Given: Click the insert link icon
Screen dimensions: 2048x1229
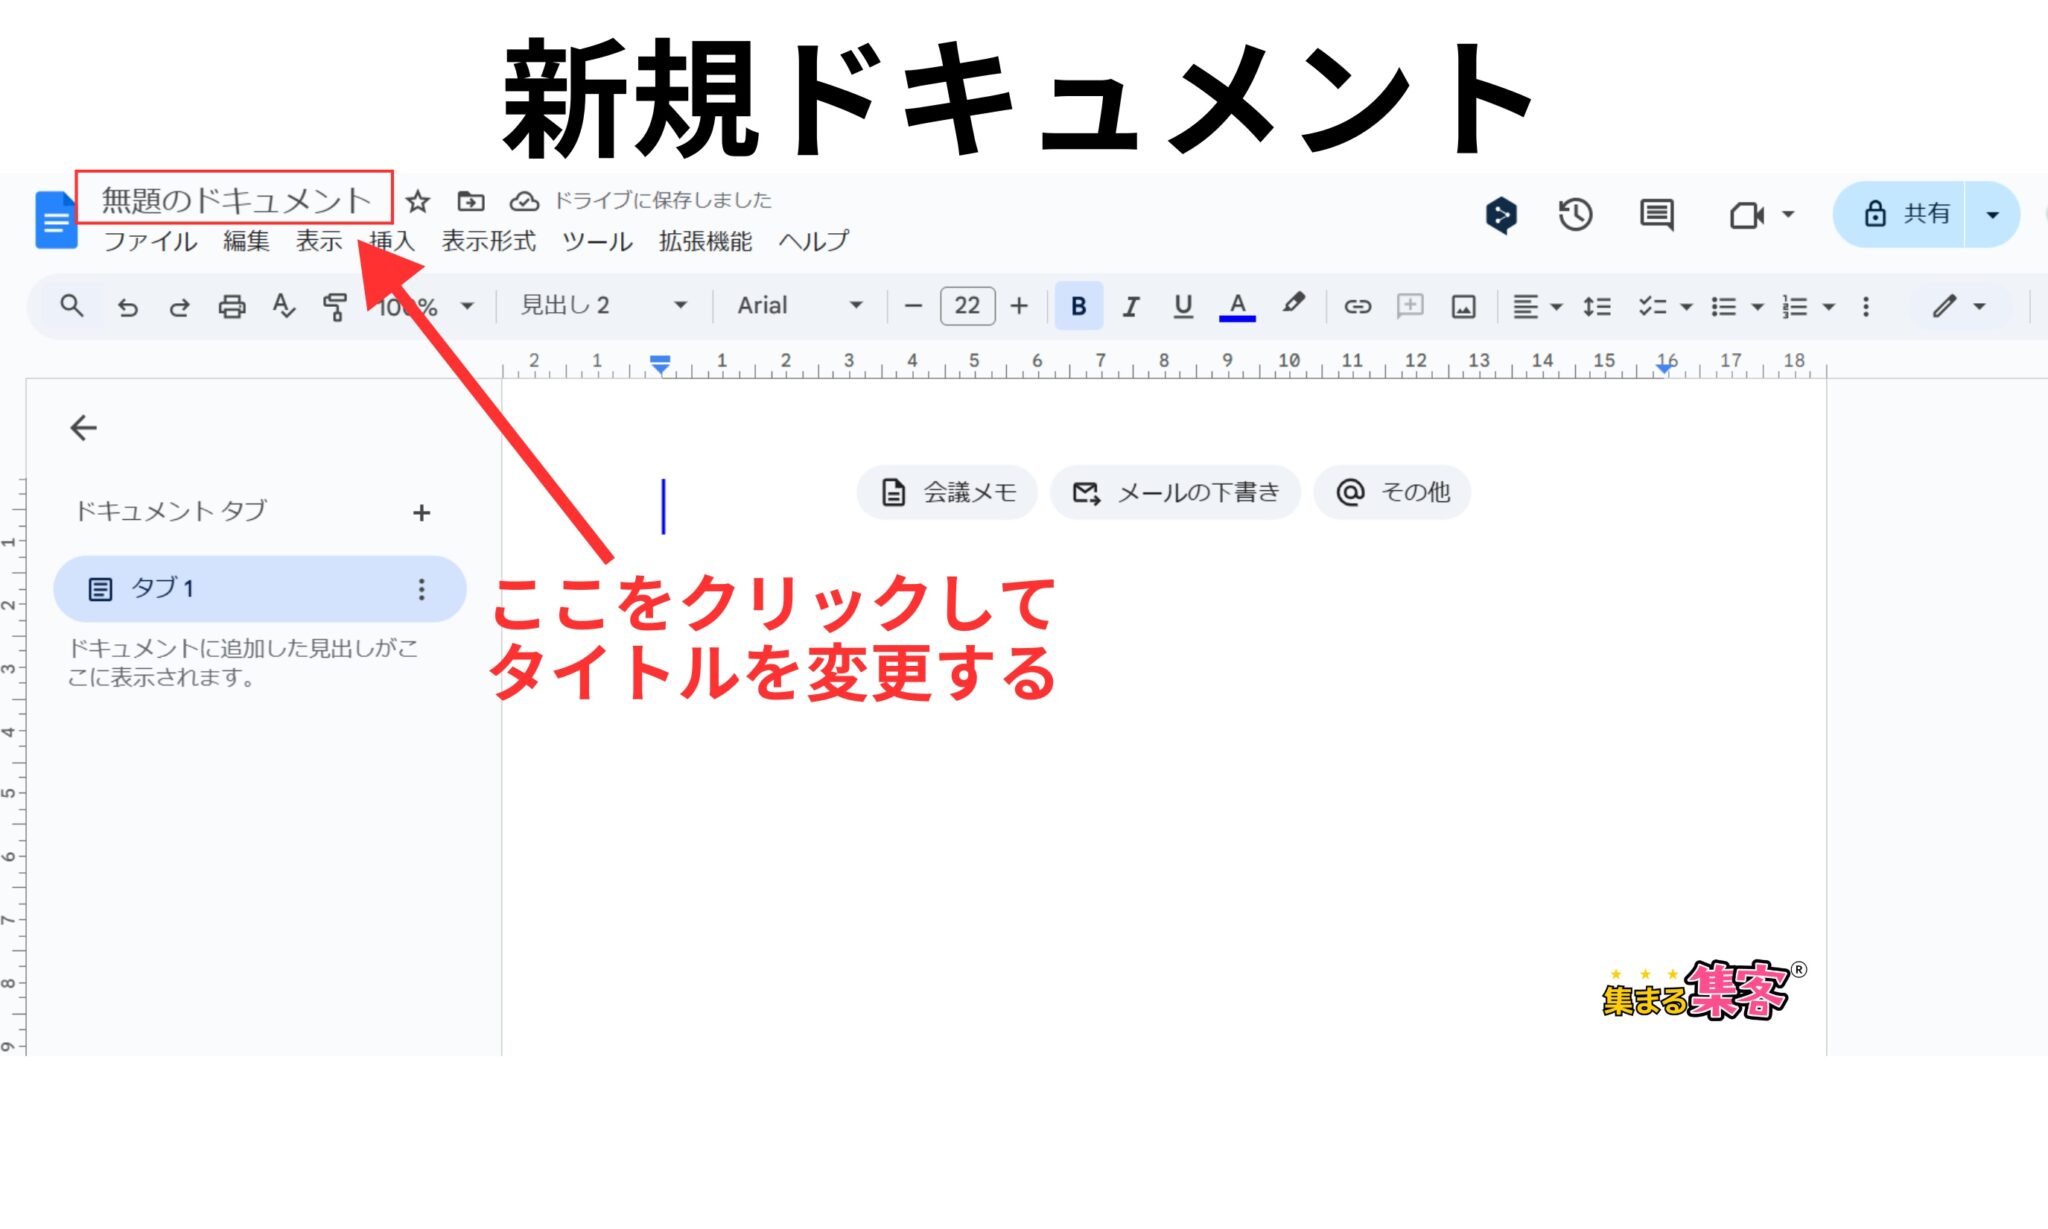Looking at the screenshot, I should (1357, 306).
